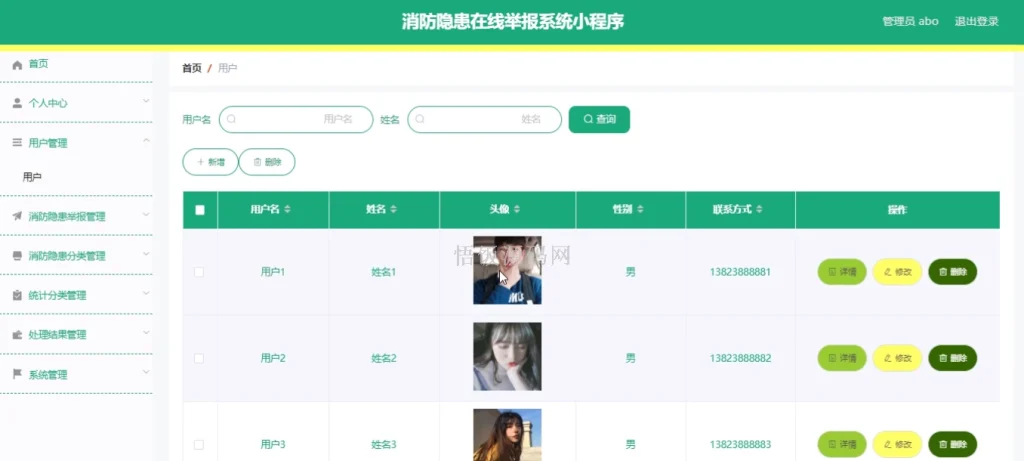1024x461 pixels.
Task: Select the checkbox for 用户2 row
Action: 199,358
